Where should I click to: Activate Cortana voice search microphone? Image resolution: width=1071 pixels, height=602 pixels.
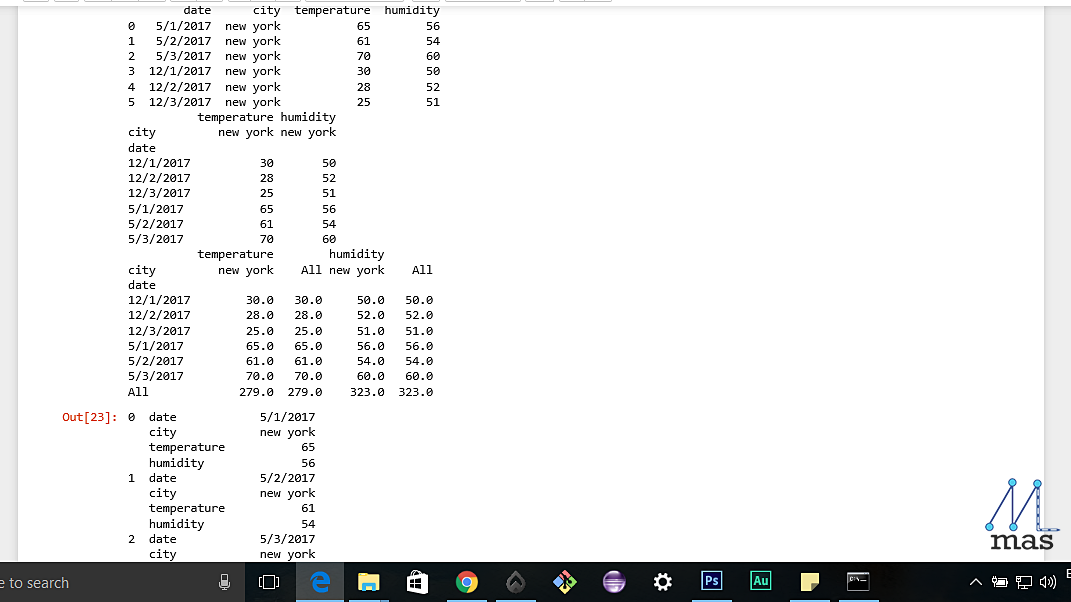(x=225, y=581)
